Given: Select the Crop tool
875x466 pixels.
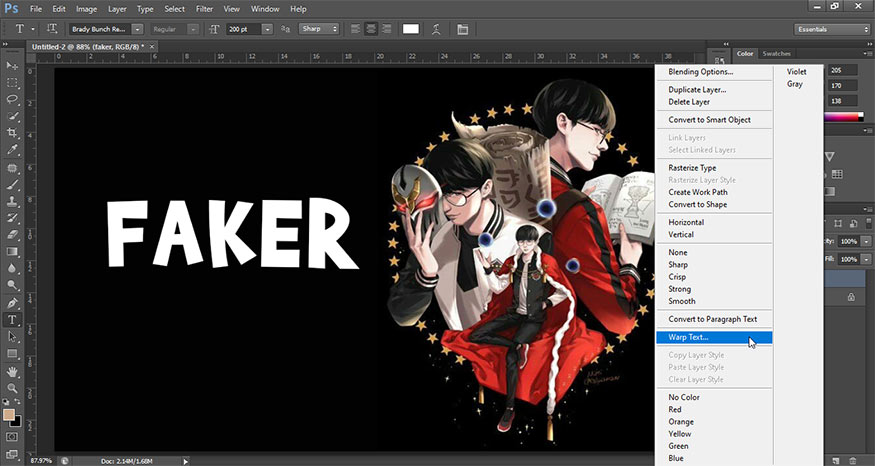Looking at the screenshot, I should click(12, 133).
